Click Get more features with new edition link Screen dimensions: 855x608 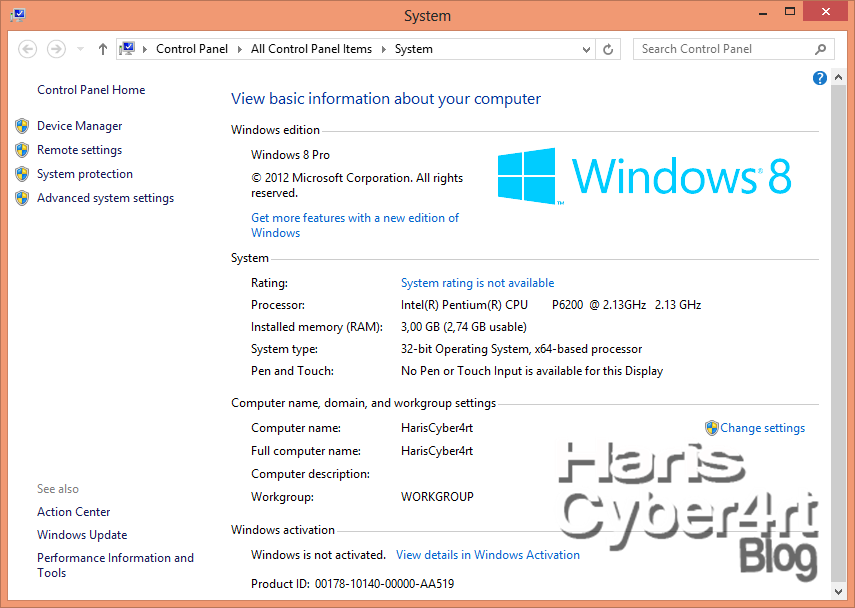coord(354,225)
